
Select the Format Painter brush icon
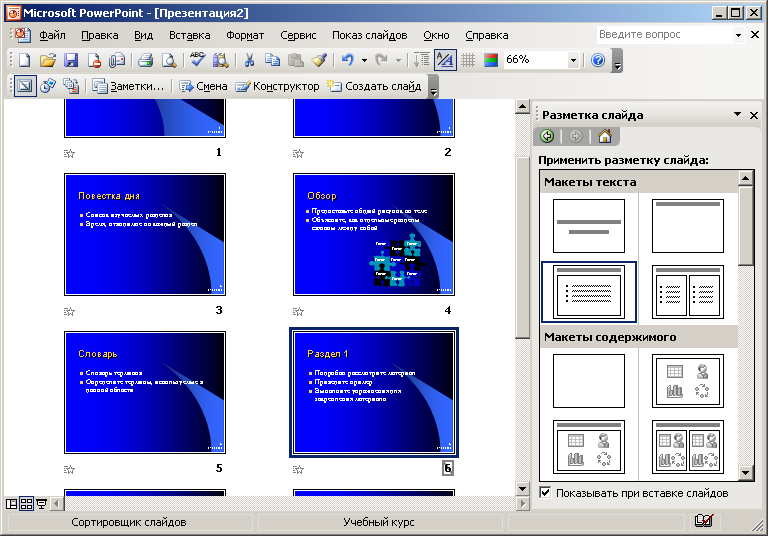(x=319, y=60)
